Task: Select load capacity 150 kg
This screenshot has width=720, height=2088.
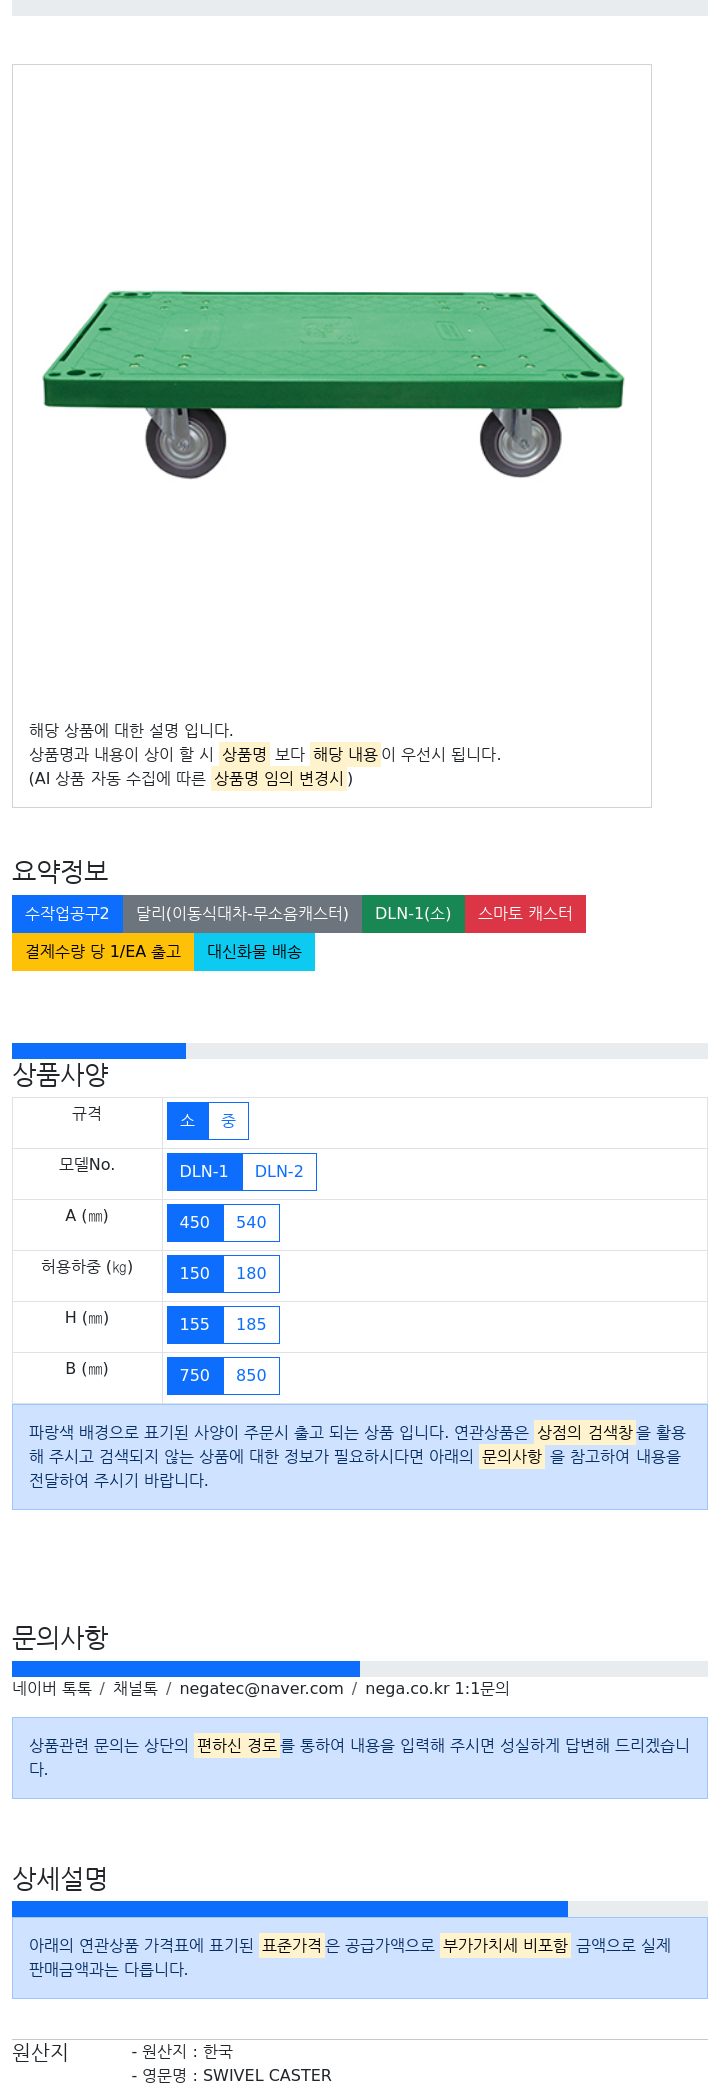Action: [195, 1274]
